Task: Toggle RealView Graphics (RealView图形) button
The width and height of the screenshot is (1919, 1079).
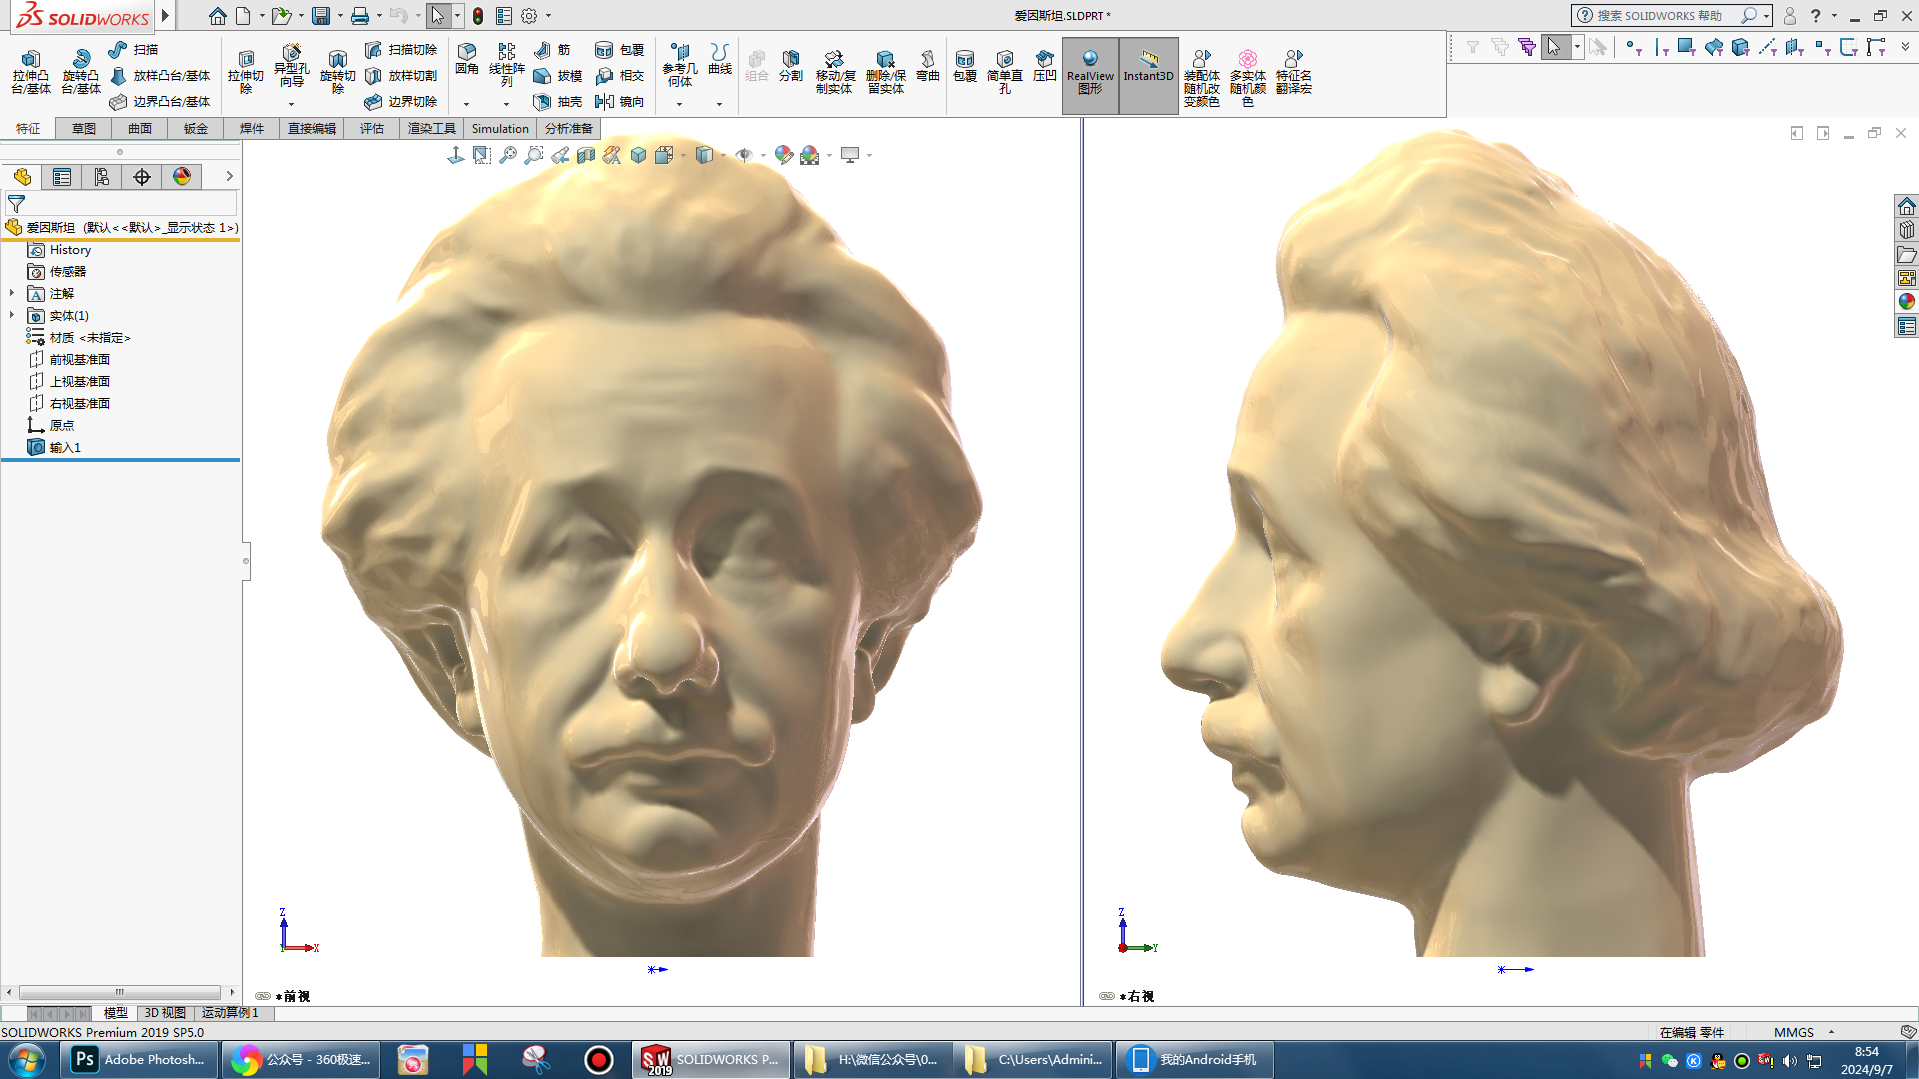Action: [1090, 75]
